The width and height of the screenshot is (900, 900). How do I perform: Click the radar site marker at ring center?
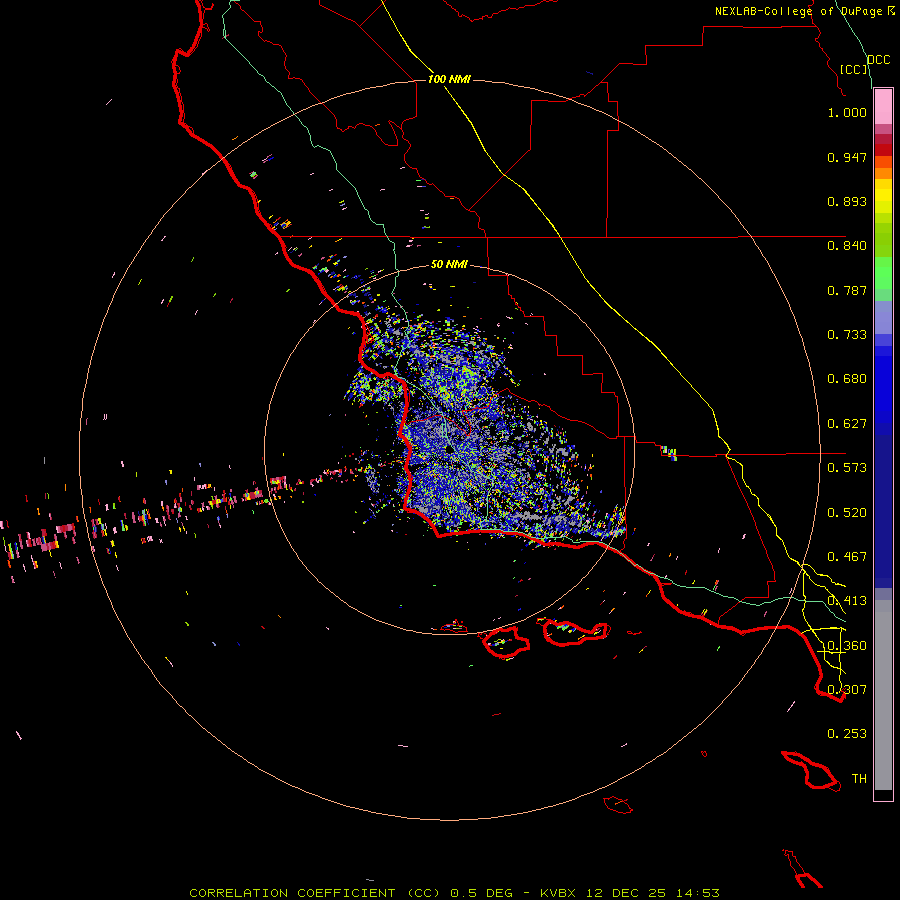click(449, 448)
